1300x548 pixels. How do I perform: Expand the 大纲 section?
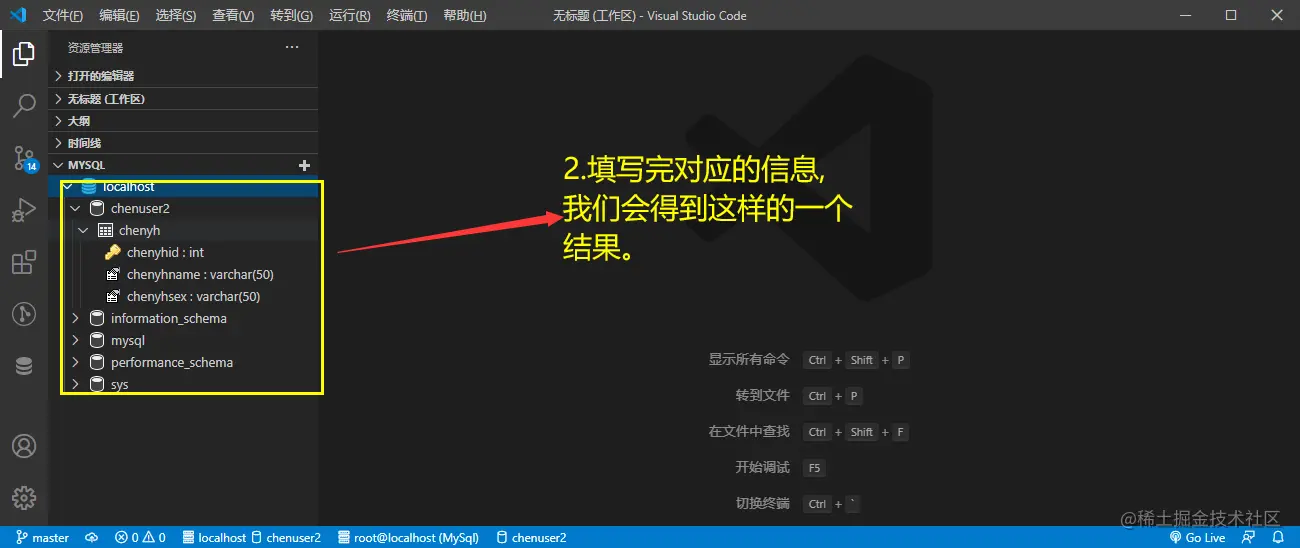pos(183,121)
